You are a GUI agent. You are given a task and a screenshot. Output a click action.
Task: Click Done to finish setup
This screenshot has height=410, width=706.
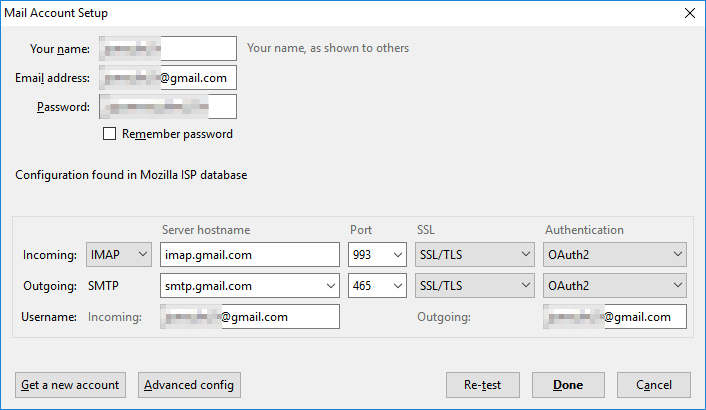(x=568, y=385)
